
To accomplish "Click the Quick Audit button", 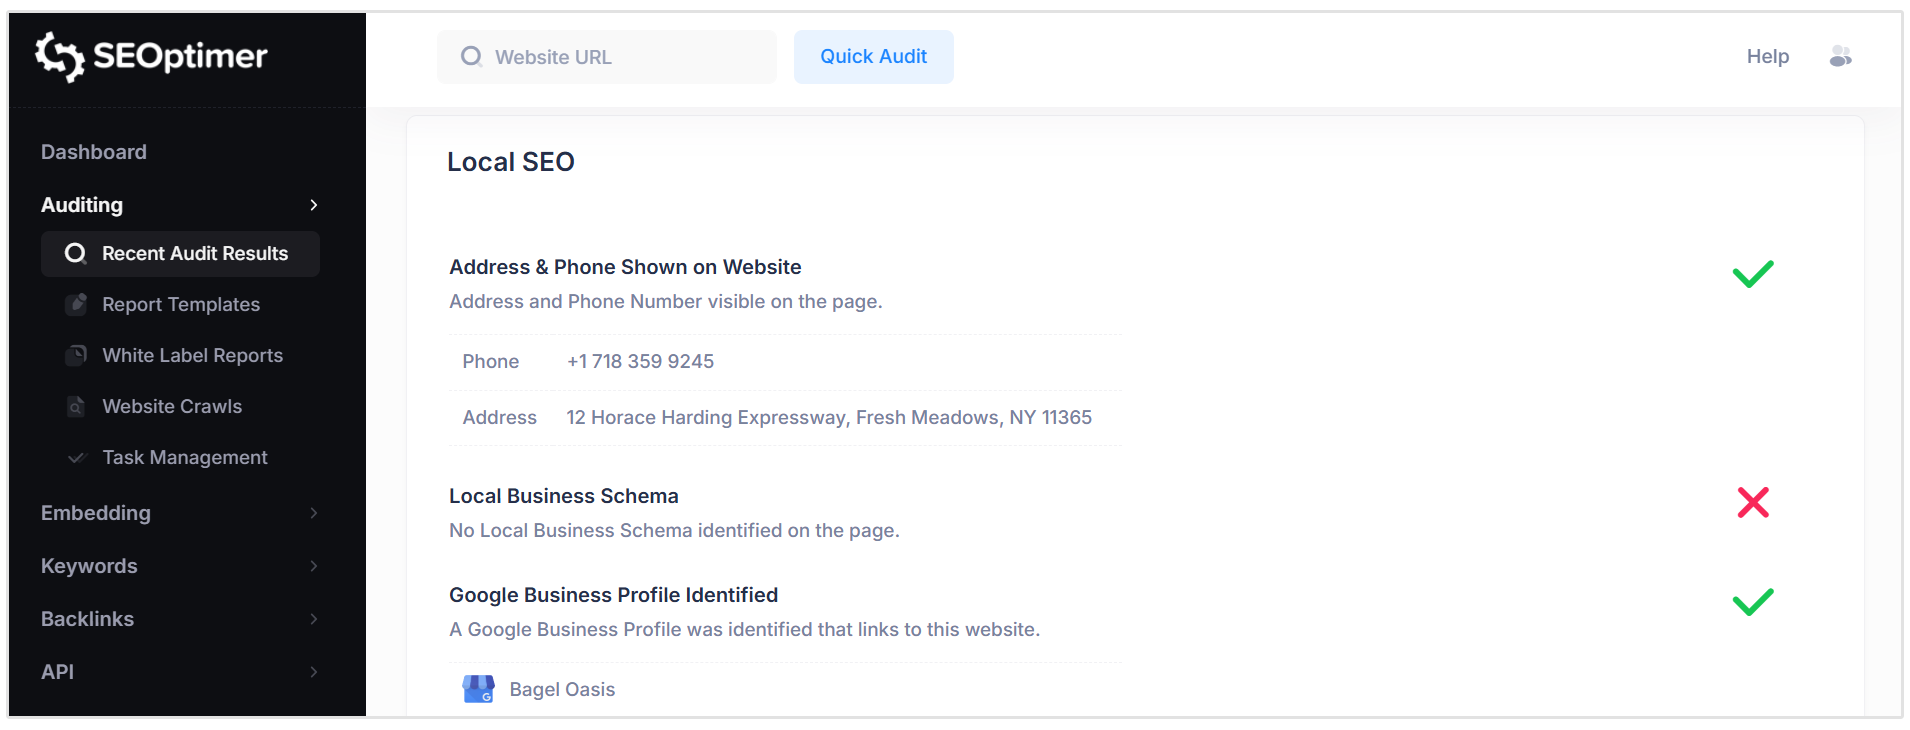I will tap(874, 57).
